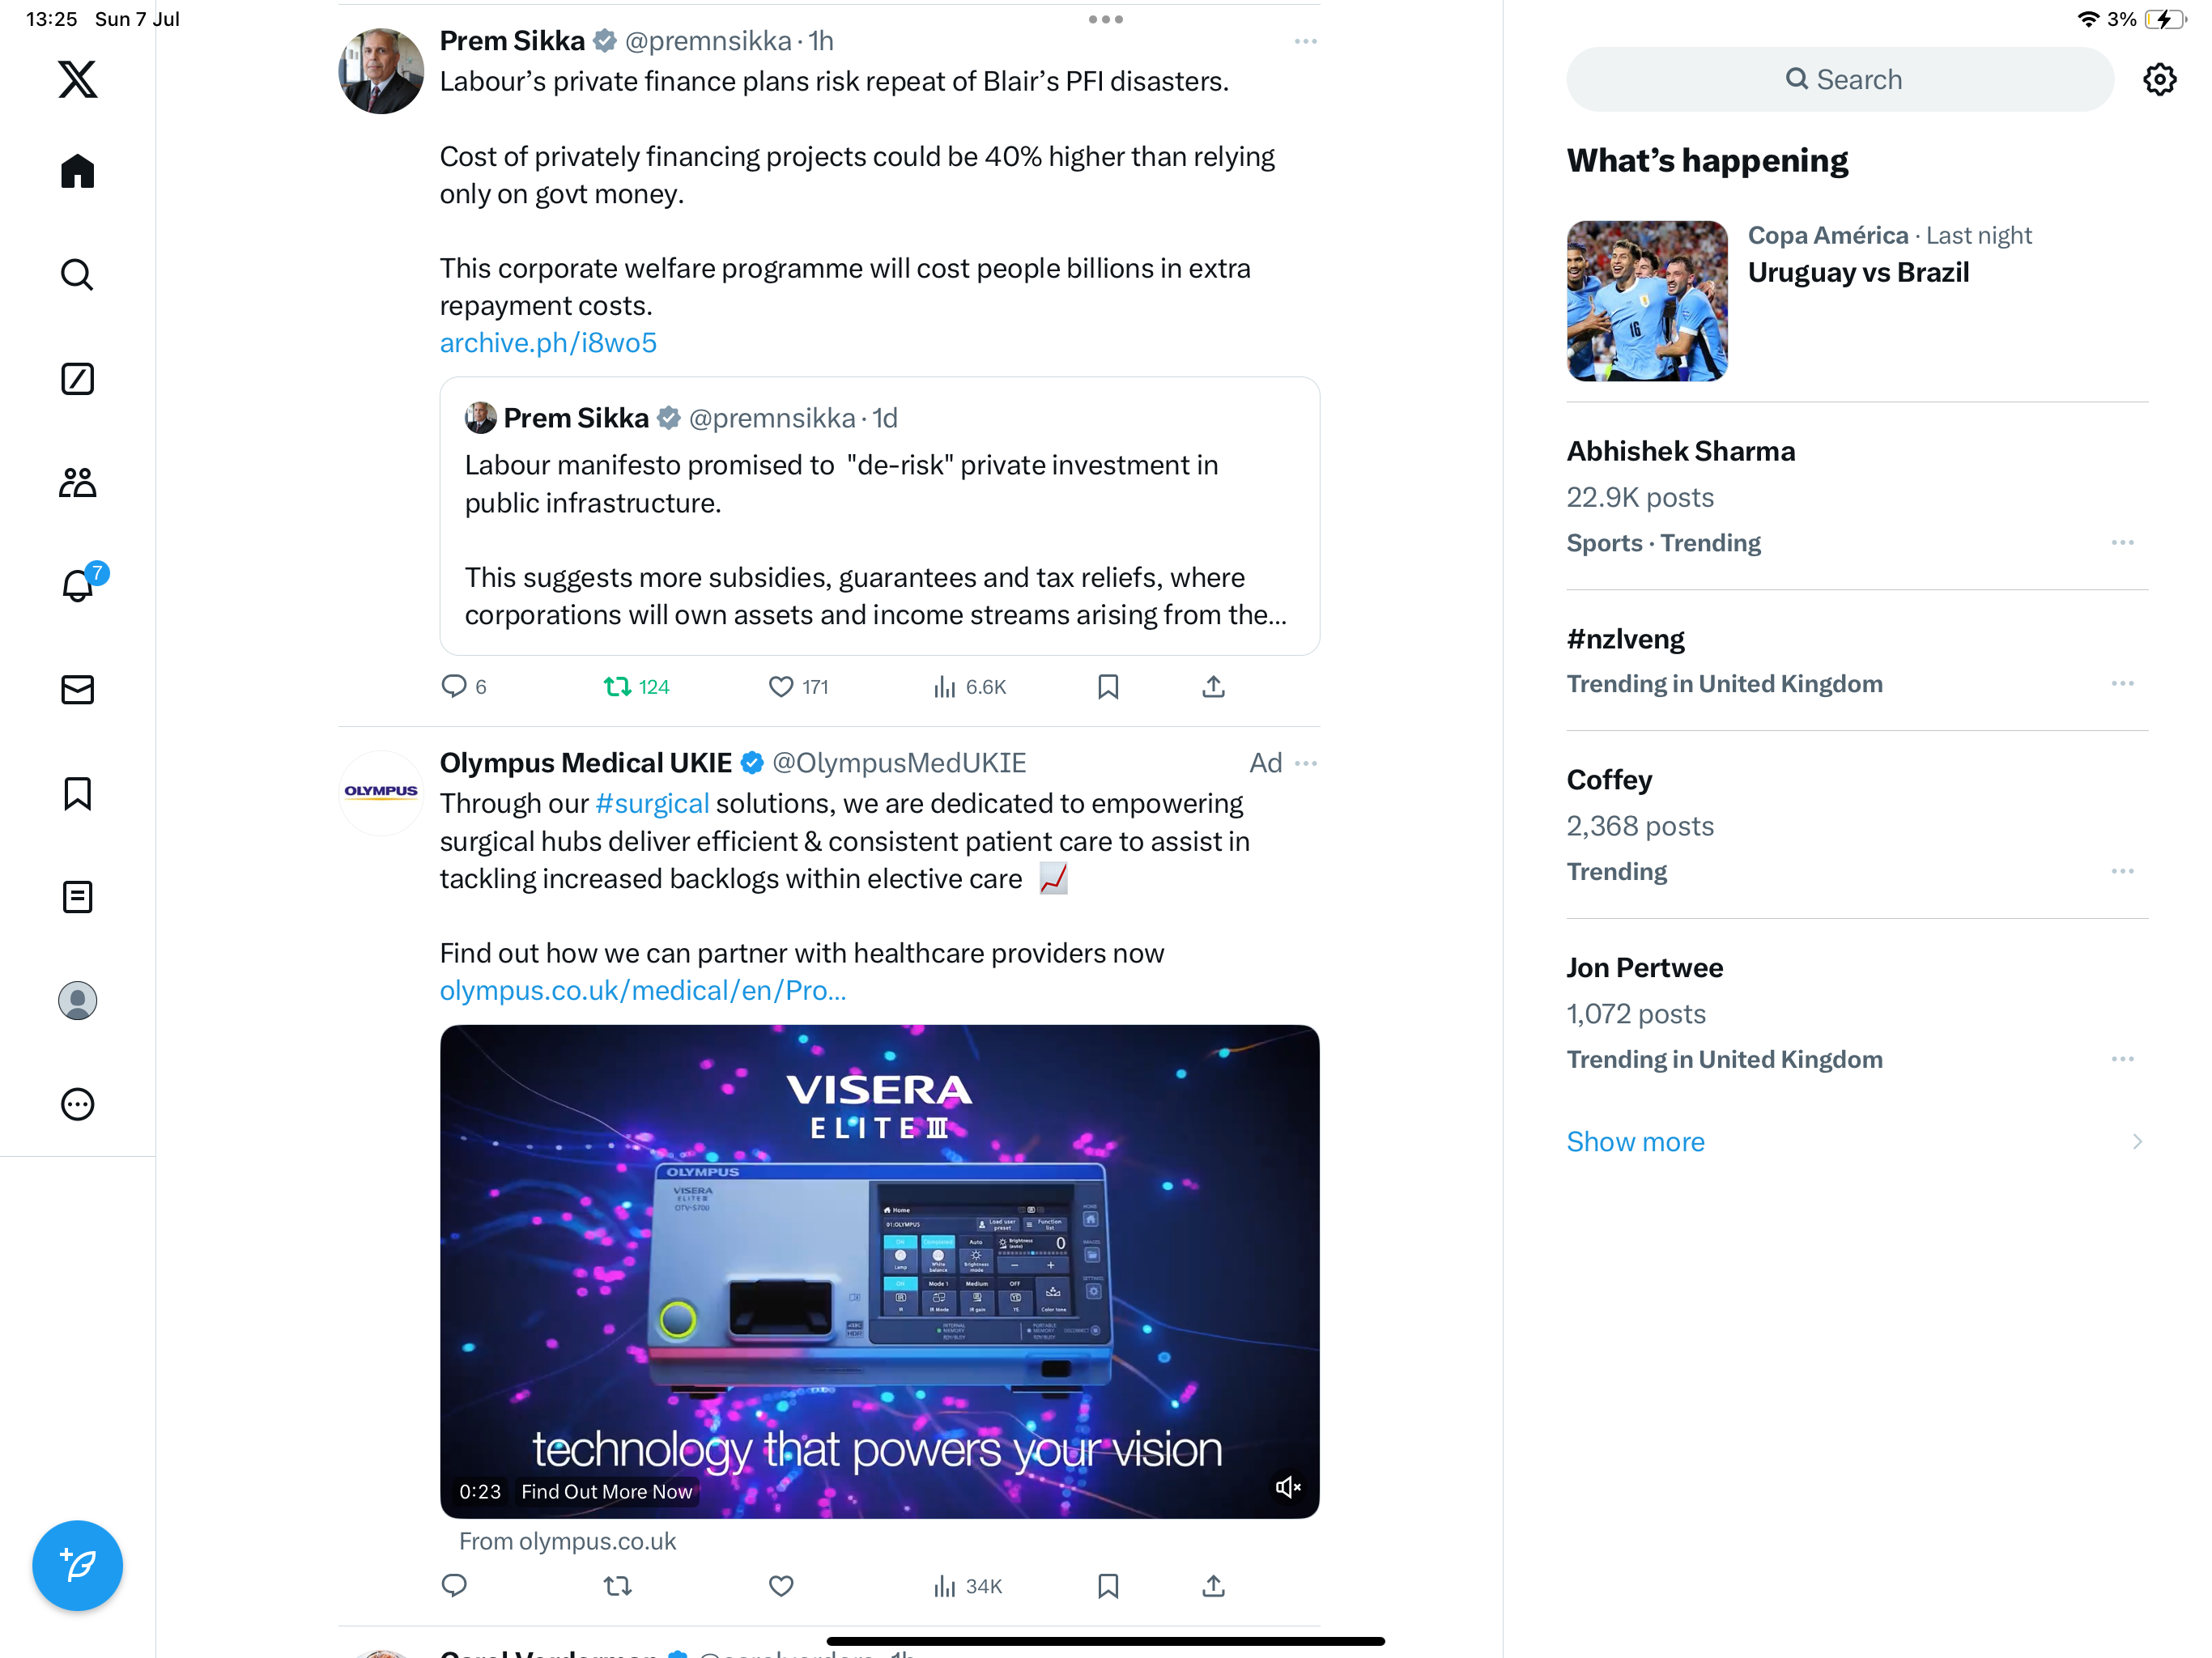Image resolution: width=2212 pixels, height=1658 pixels.
Task: Unmute the Olympus video ad
Action: [x=1287, y=1487]
